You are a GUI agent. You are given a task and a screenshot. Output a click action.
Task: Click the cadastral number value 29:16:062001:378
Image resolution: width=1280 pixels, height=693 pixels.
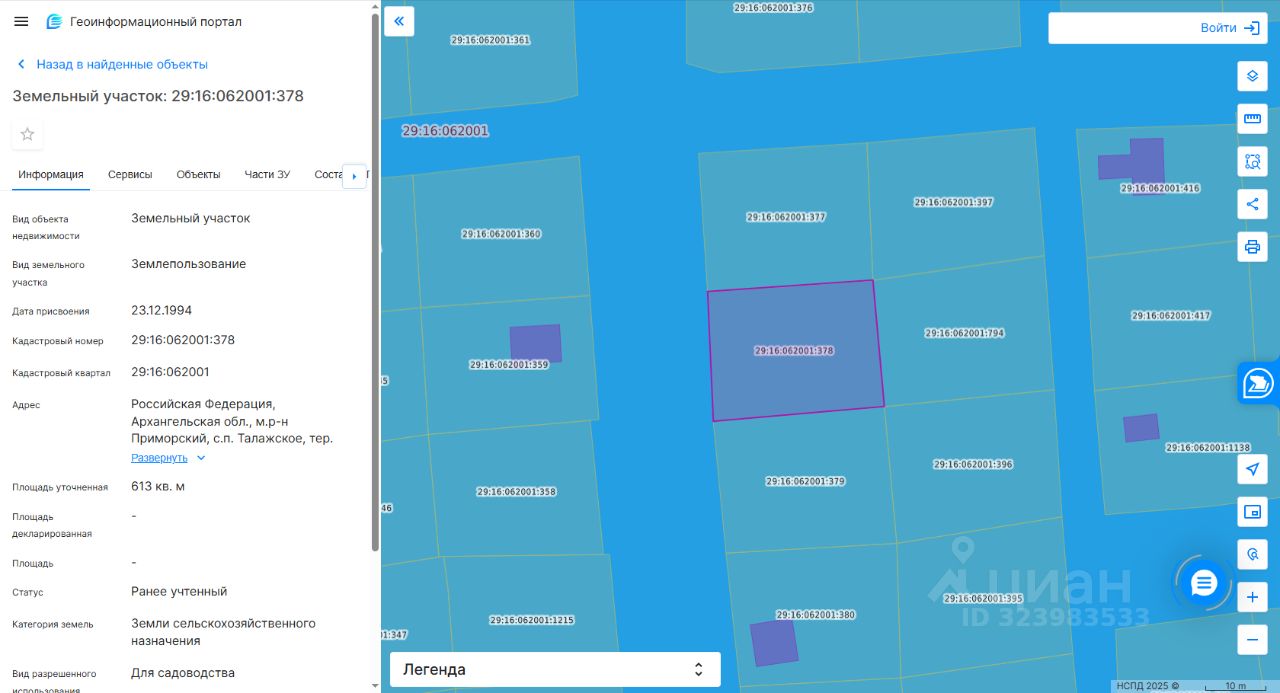point(183,340)
